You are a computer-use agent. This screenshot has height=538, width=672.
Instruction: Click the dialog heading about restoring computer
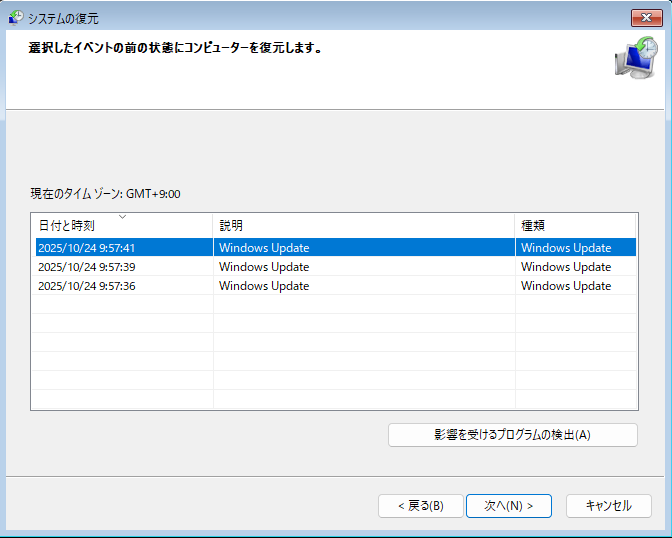click(175, 47)
